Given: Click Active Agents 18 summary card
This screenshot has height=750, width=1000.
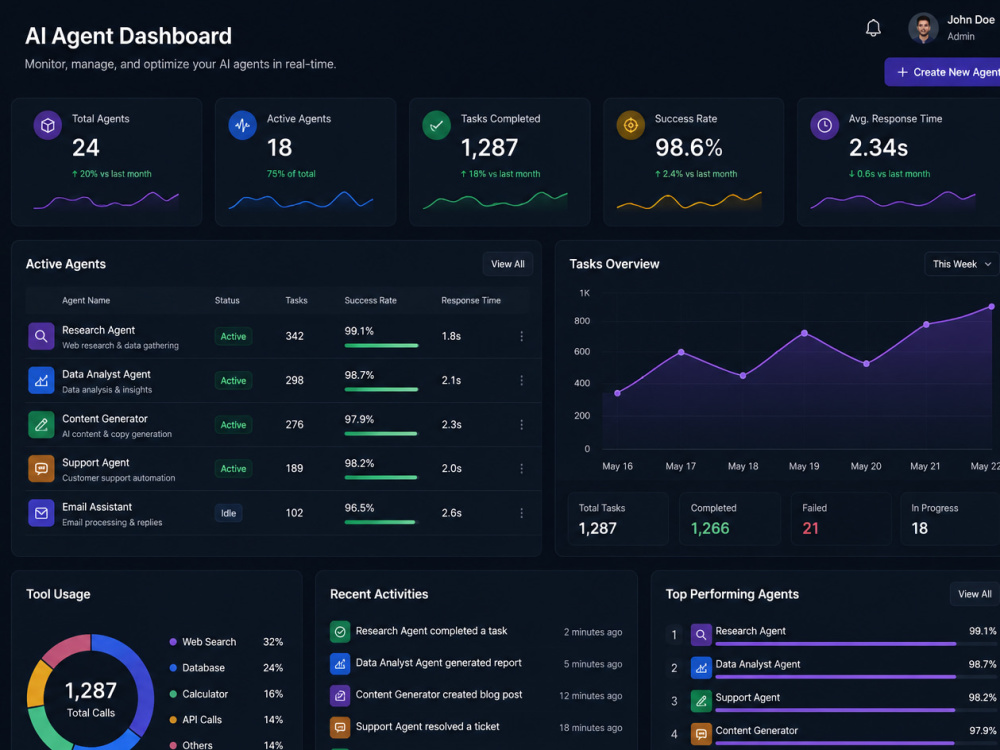Looking at the screenshot, I should [305, 162].
